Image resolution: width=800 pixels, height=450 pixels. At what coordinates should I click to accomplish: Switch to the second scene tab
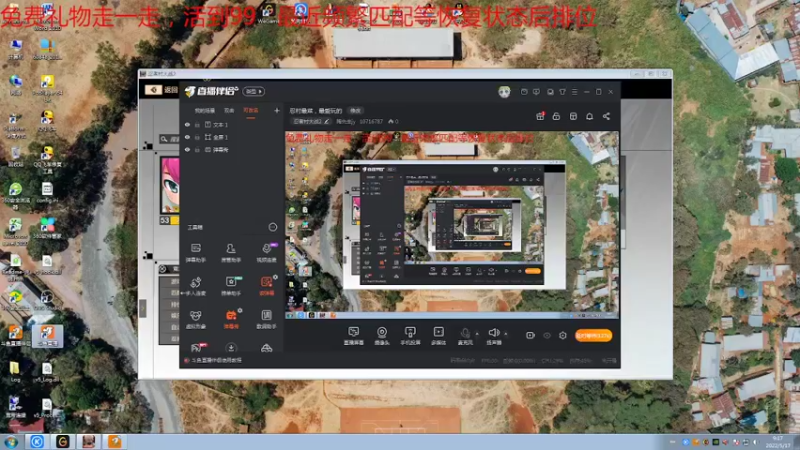click(229, 111)
